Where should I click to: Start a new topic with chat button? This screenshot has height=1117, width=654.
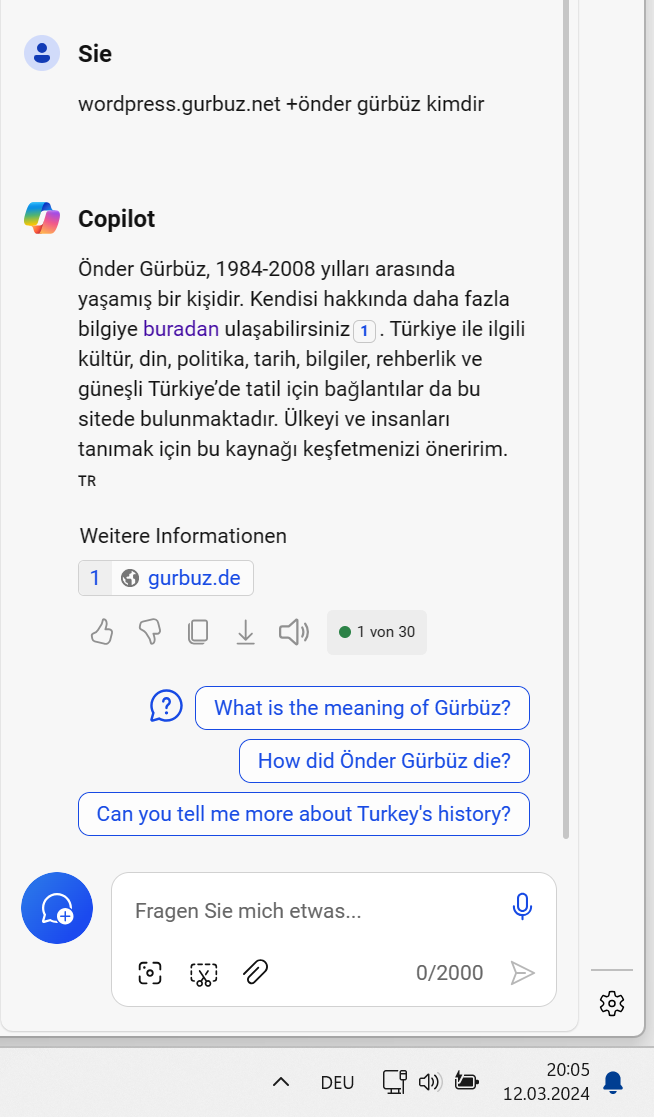[x=57, y=908]
